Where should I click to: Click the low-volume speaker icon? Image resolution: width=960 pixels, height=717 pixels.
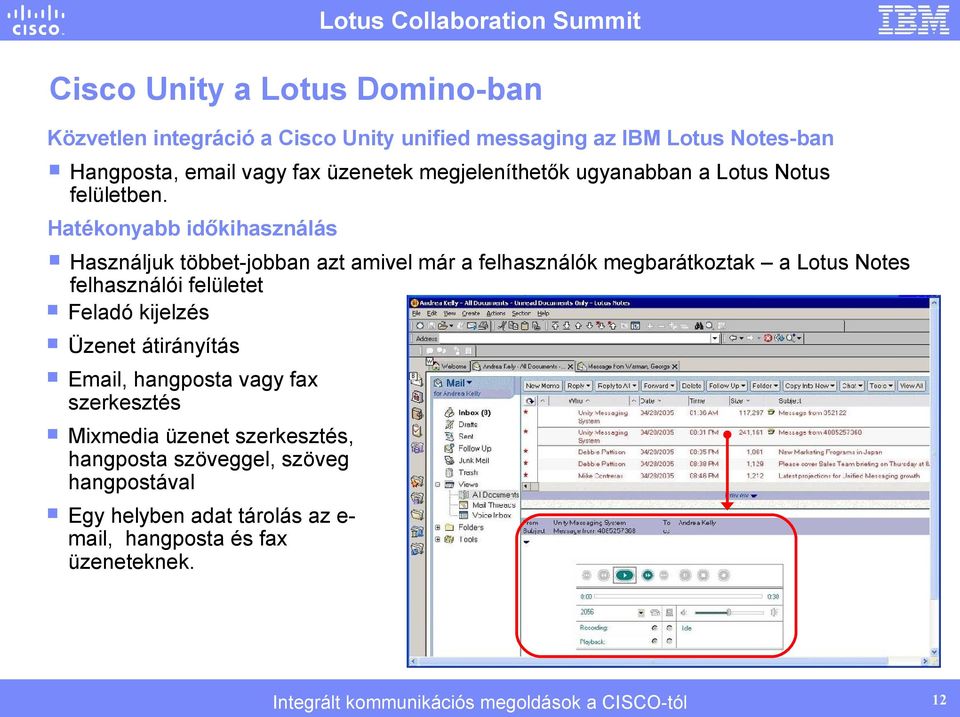coord(683,613)
